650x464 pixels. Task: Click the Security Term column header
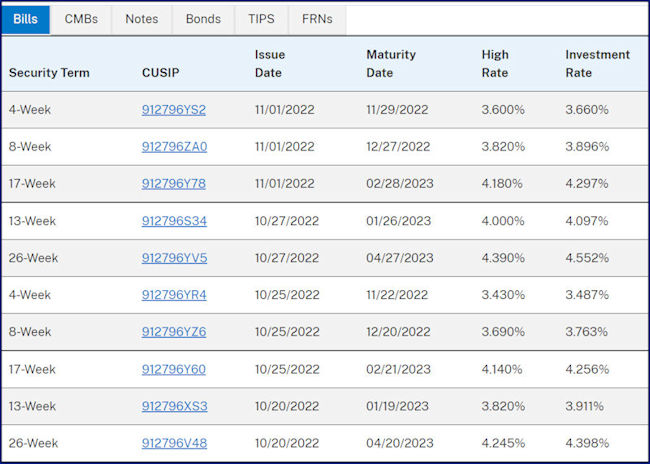pos(49,73)
